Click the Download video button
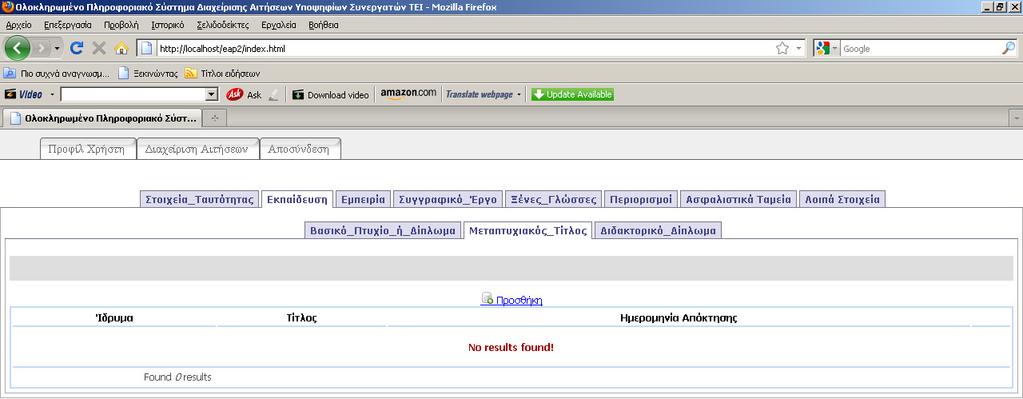1023x399 pixels. (331, 95)
